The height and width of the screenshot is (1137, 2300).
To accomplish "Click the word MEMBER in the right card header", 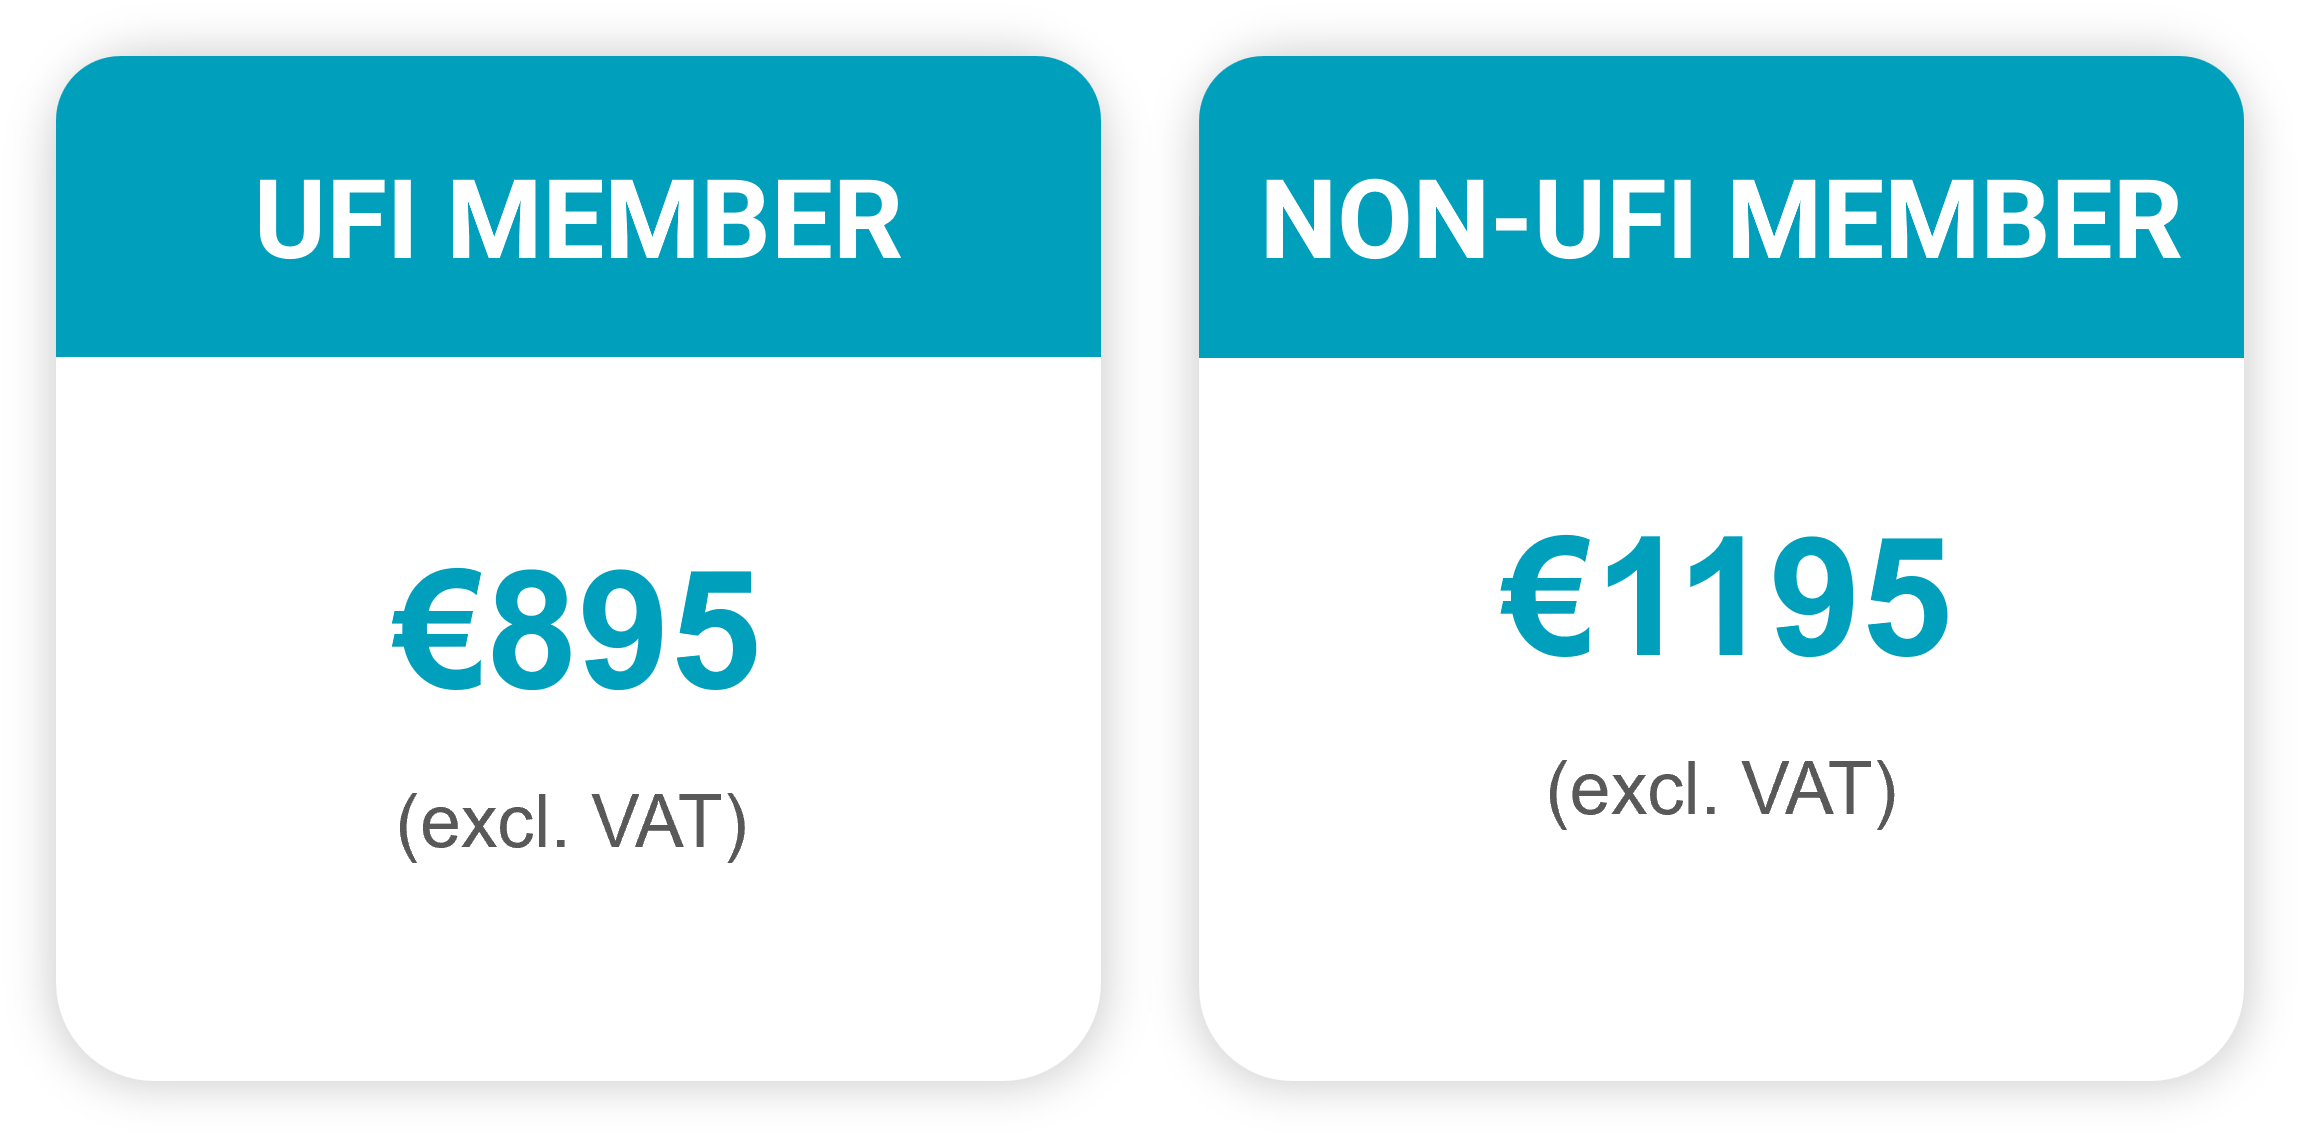I will point(1956,221).
